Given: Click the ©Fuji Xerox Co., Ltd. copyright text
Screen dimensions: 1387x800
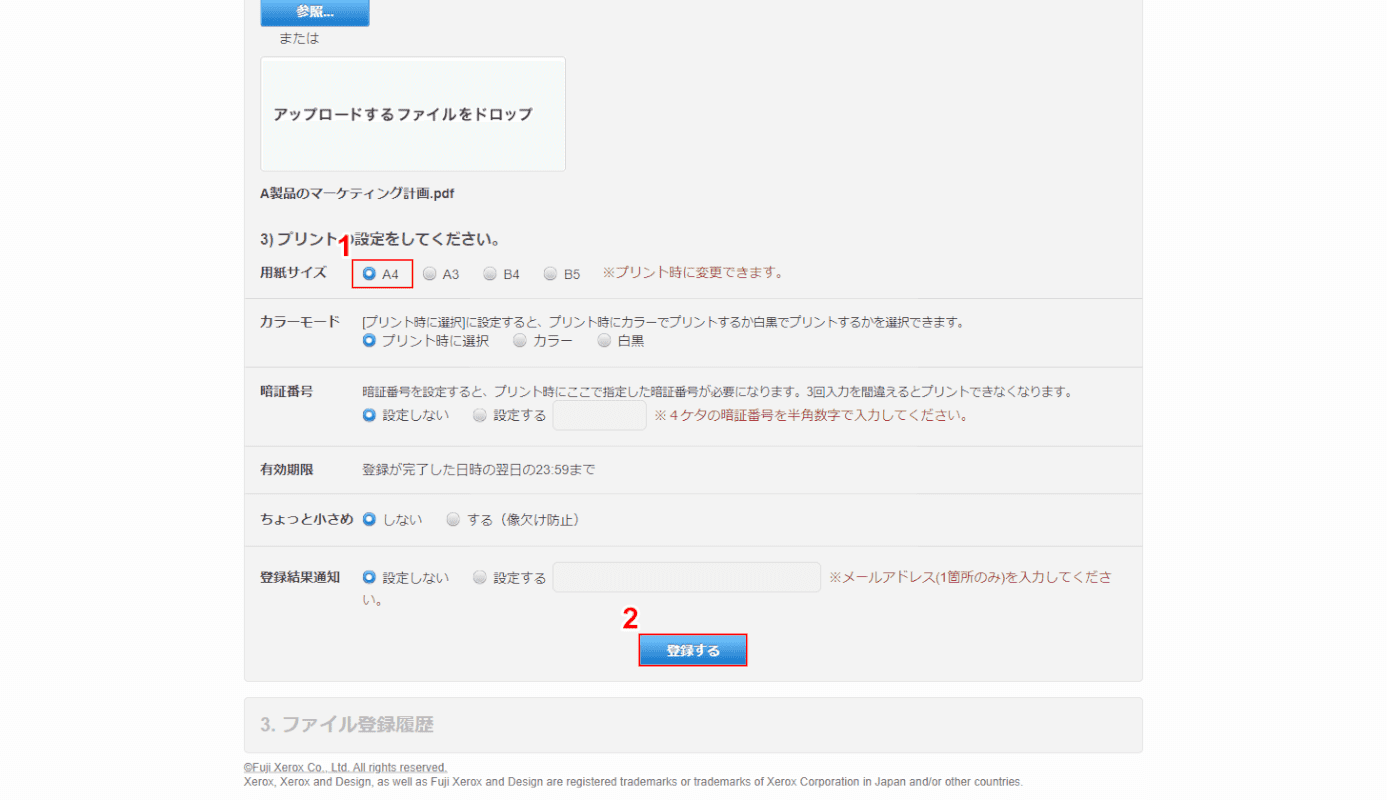Looking at the screenshot, I should tap(346, 767).
